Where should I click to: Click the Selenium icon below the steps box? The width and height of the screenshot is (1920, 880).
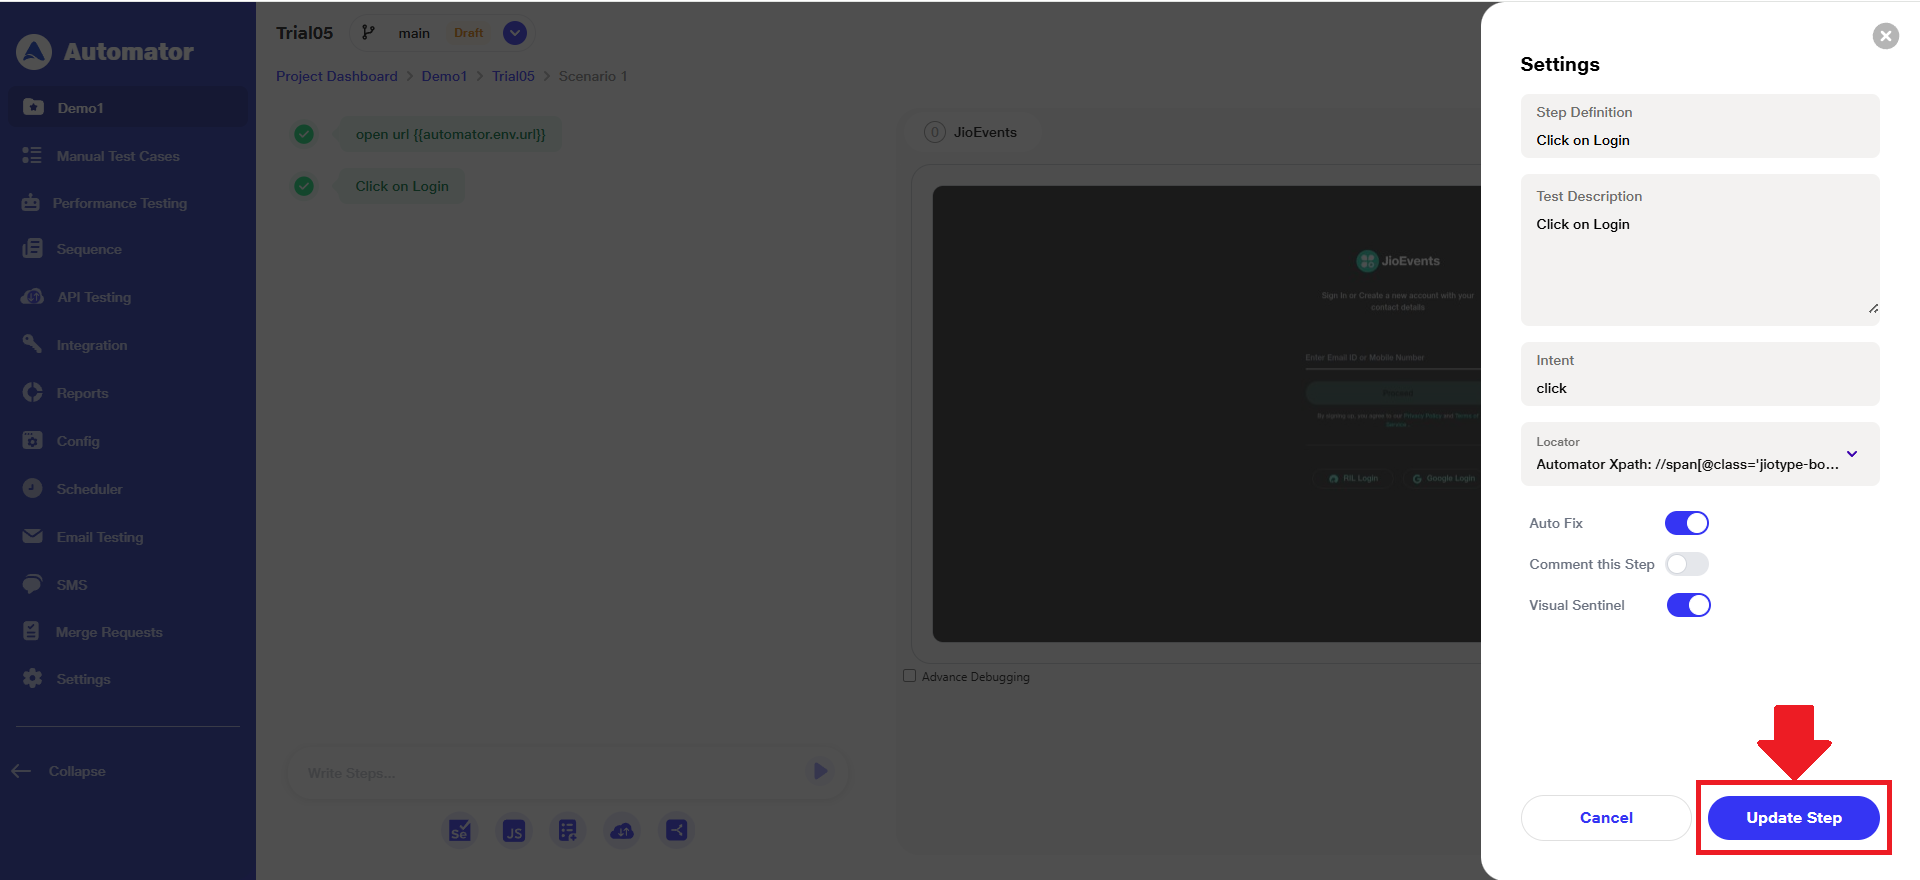460,831
